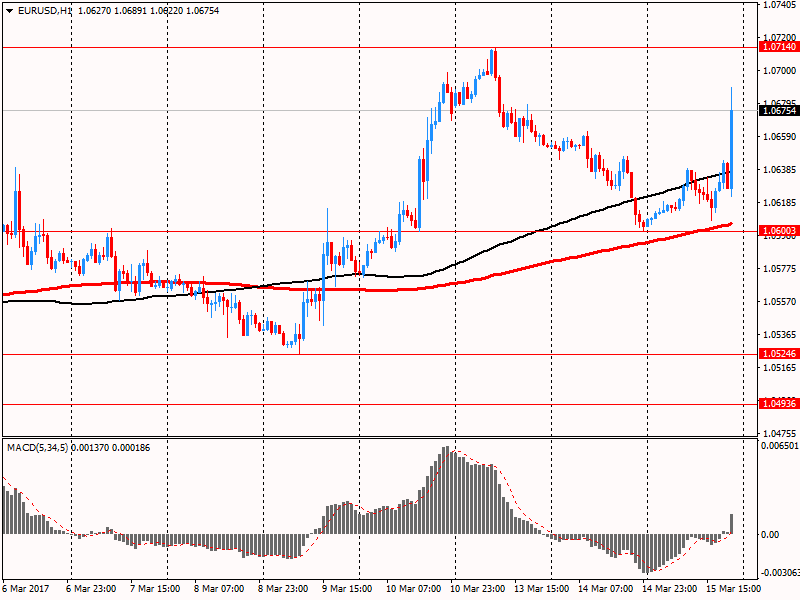Click the 1.06185 price axis label
The image size is (800, 600).
pyautogui.click(x=780, y=203)
